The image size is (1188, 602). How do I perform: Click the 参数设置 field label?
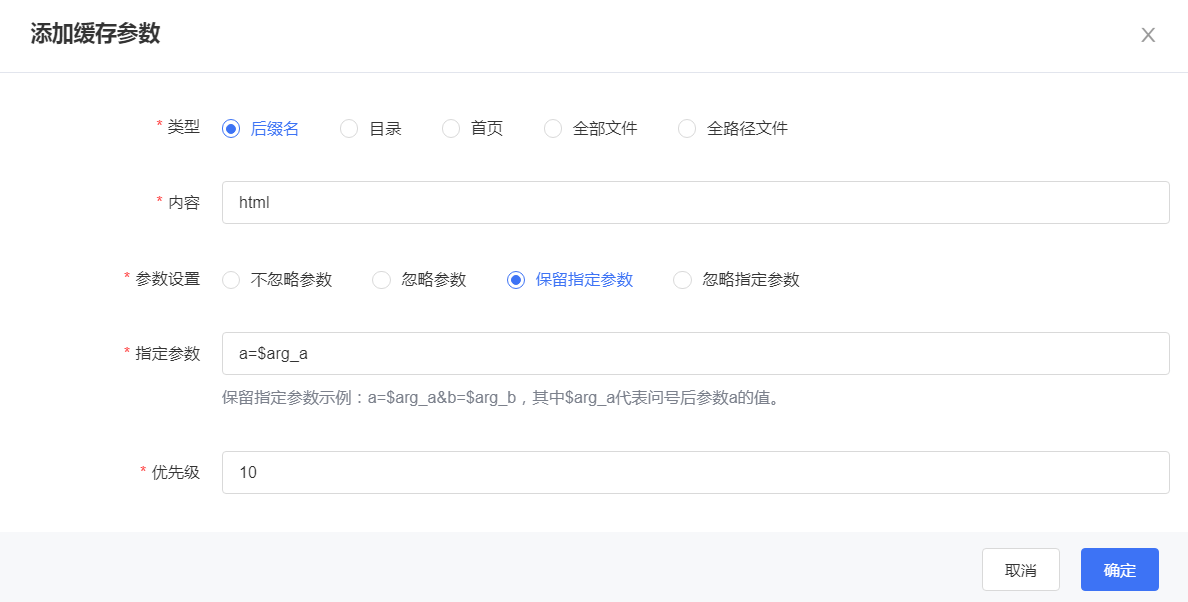pos(167,279)
